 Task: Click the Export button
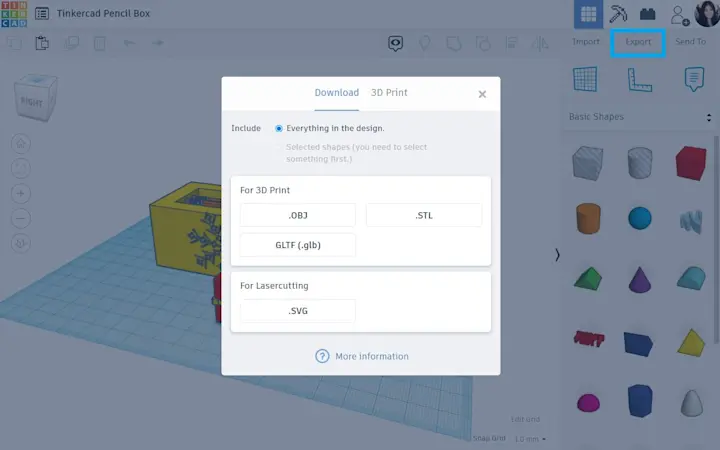(x=638, y=42)
